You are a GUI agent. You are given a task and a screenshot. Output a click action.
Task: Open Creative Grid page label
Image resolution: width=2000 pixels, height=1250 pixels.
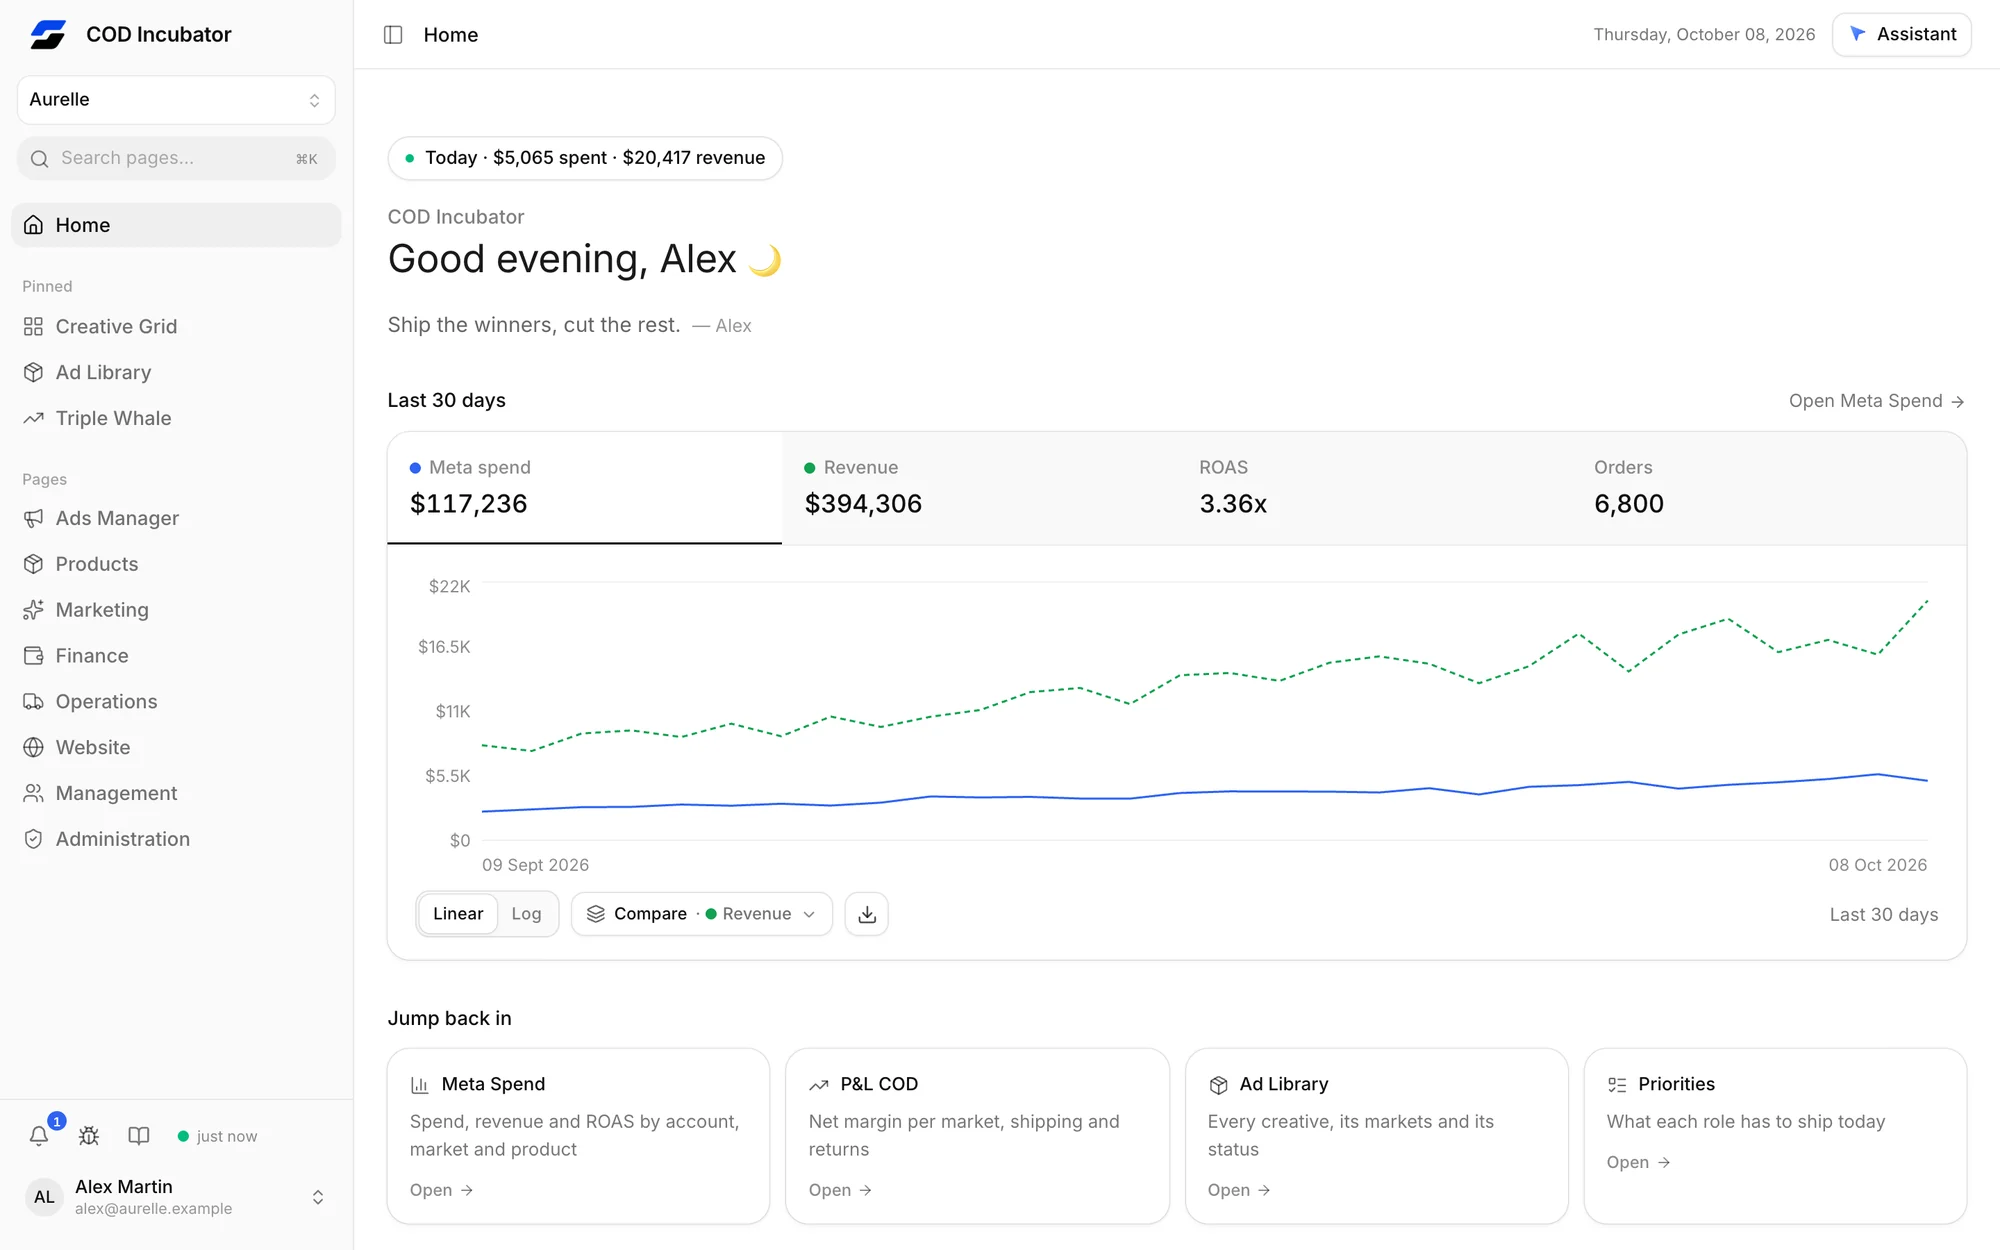[x=116, y=327]
